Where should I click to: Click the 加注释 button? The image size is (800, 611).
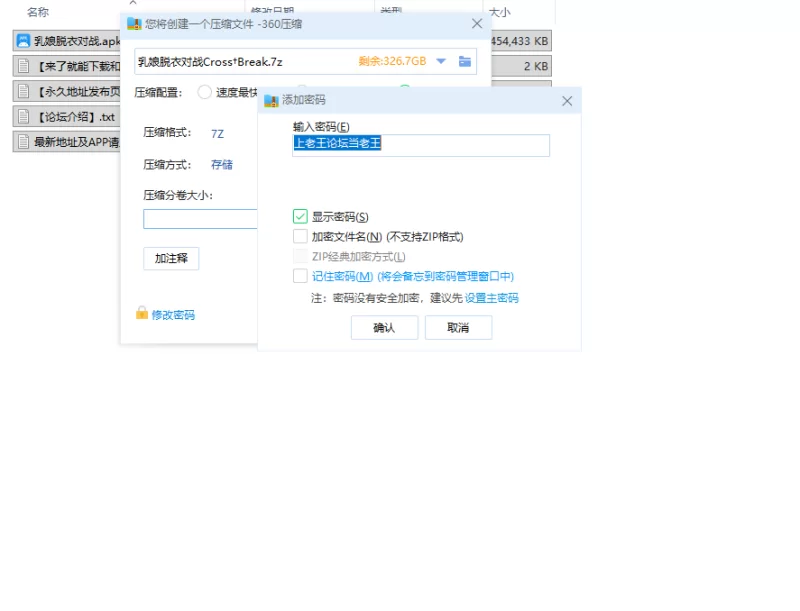(x=171, y=259)
